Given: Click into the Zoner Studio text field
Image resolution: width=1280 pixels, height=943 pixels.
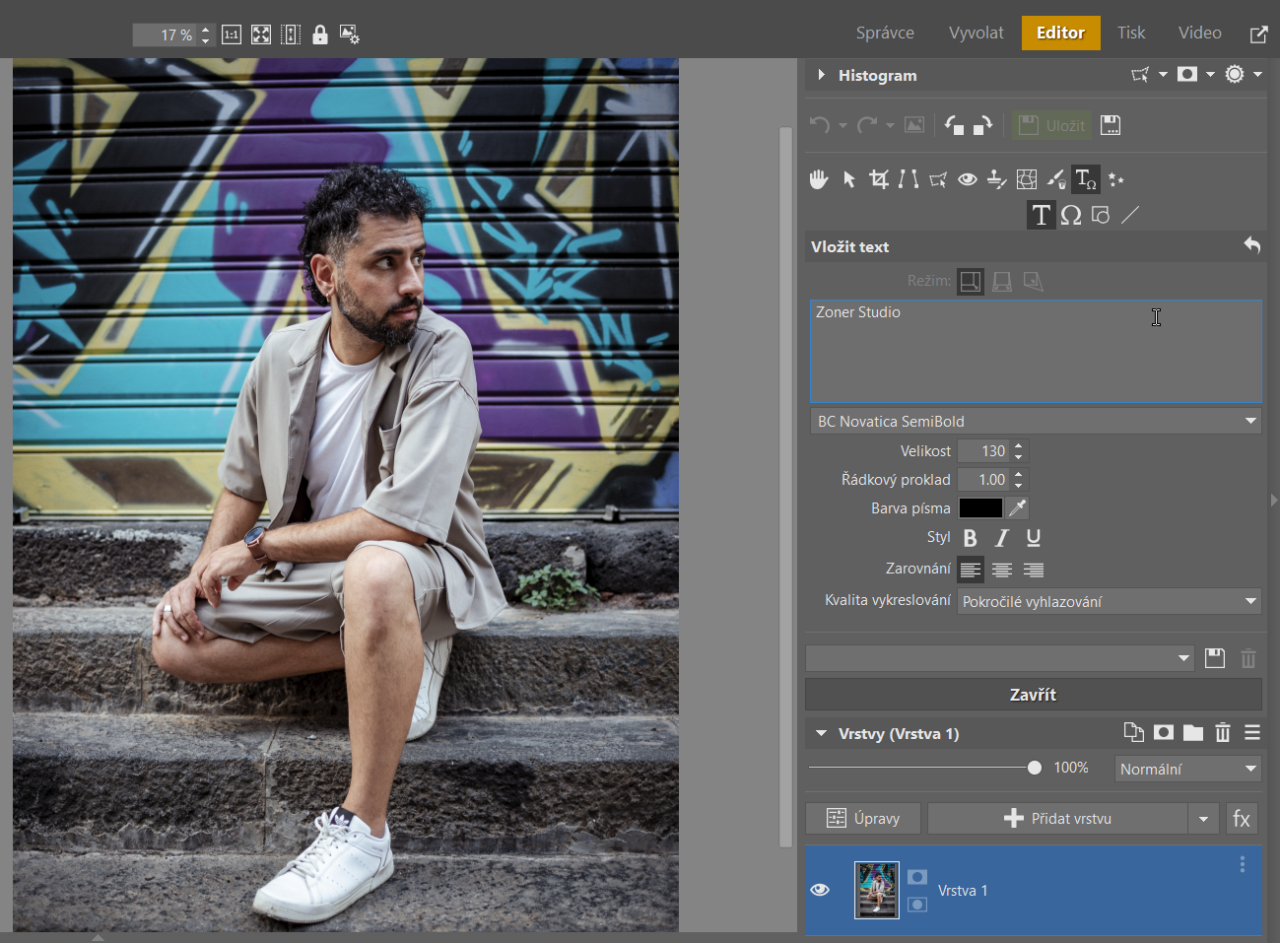Looking at the screenshot, I should tap(1034, 350).
